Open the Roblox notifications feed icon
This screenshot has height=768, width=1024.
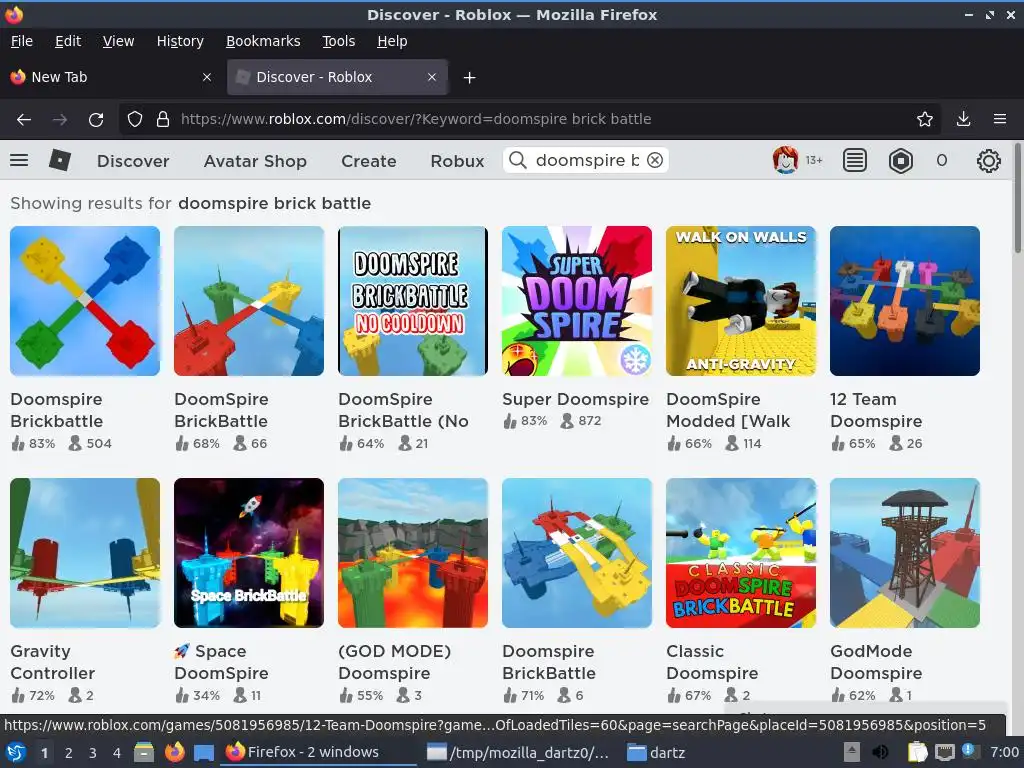click(855, 160)
